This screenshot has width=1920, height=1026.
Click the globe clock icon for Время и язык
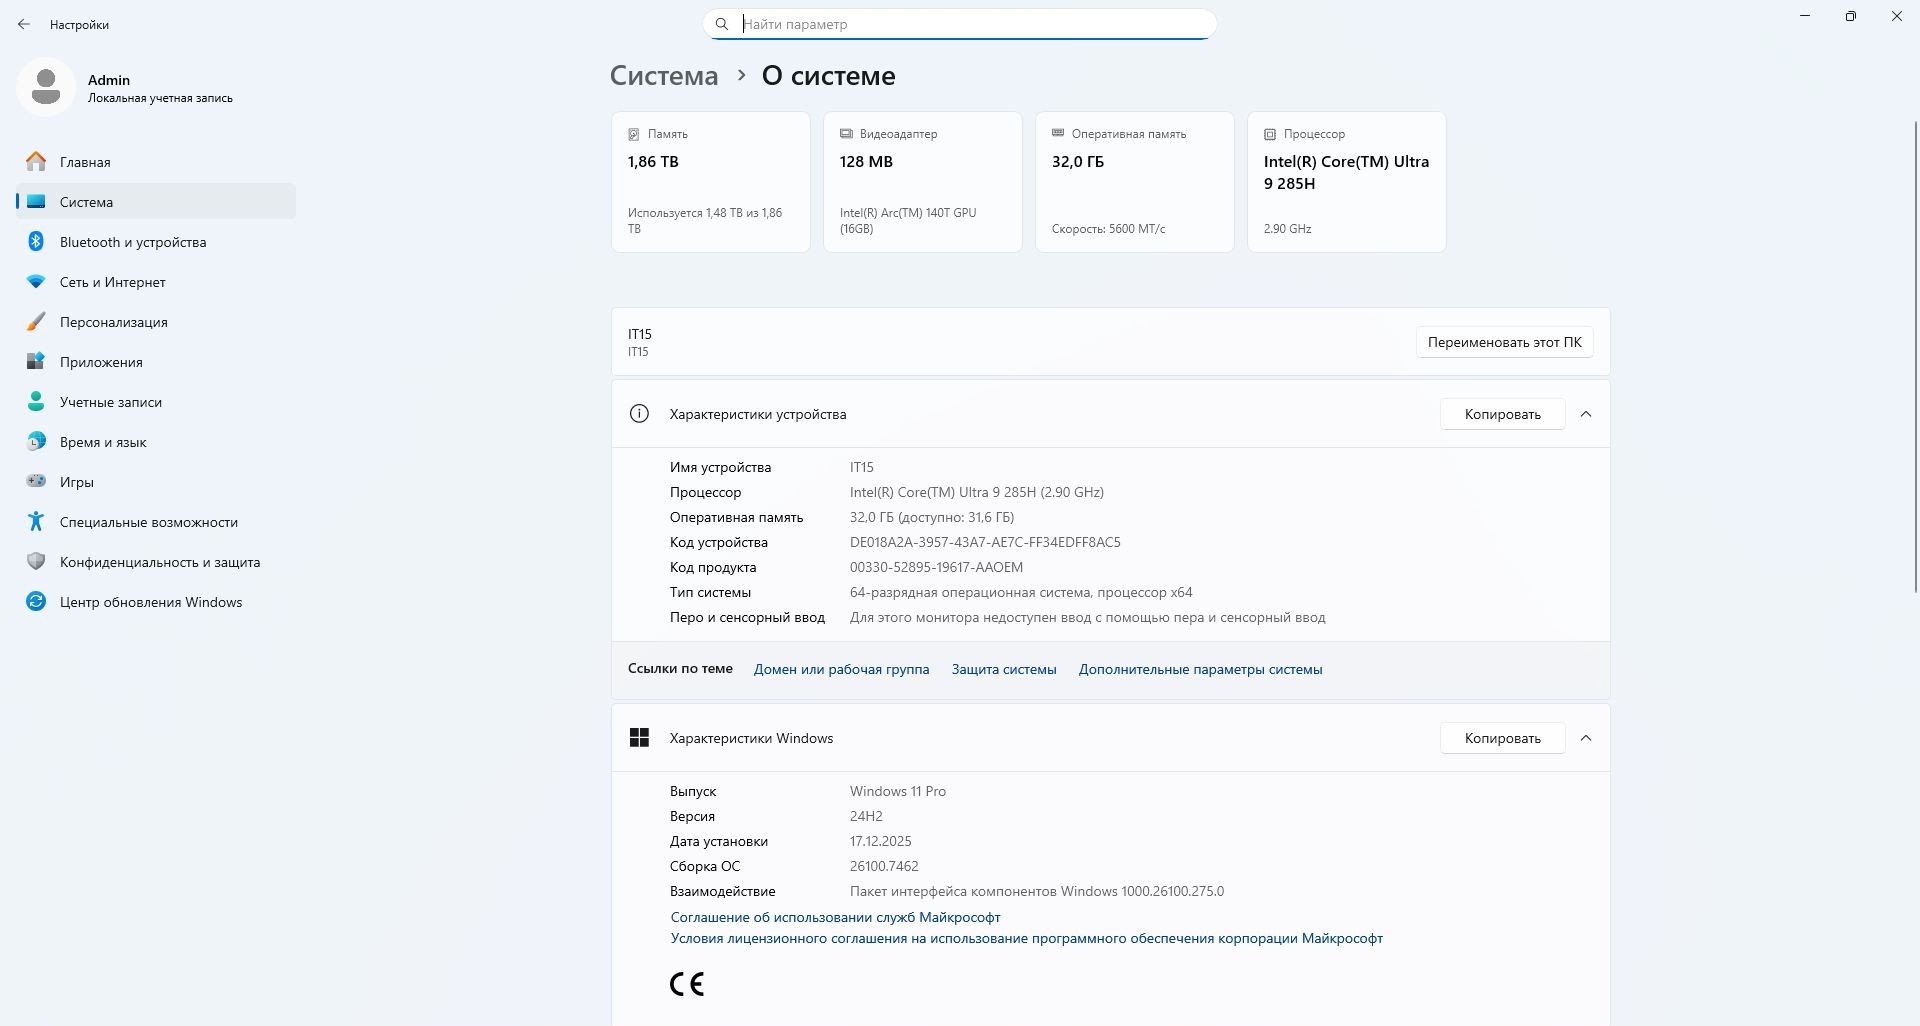tap(36, 442)
